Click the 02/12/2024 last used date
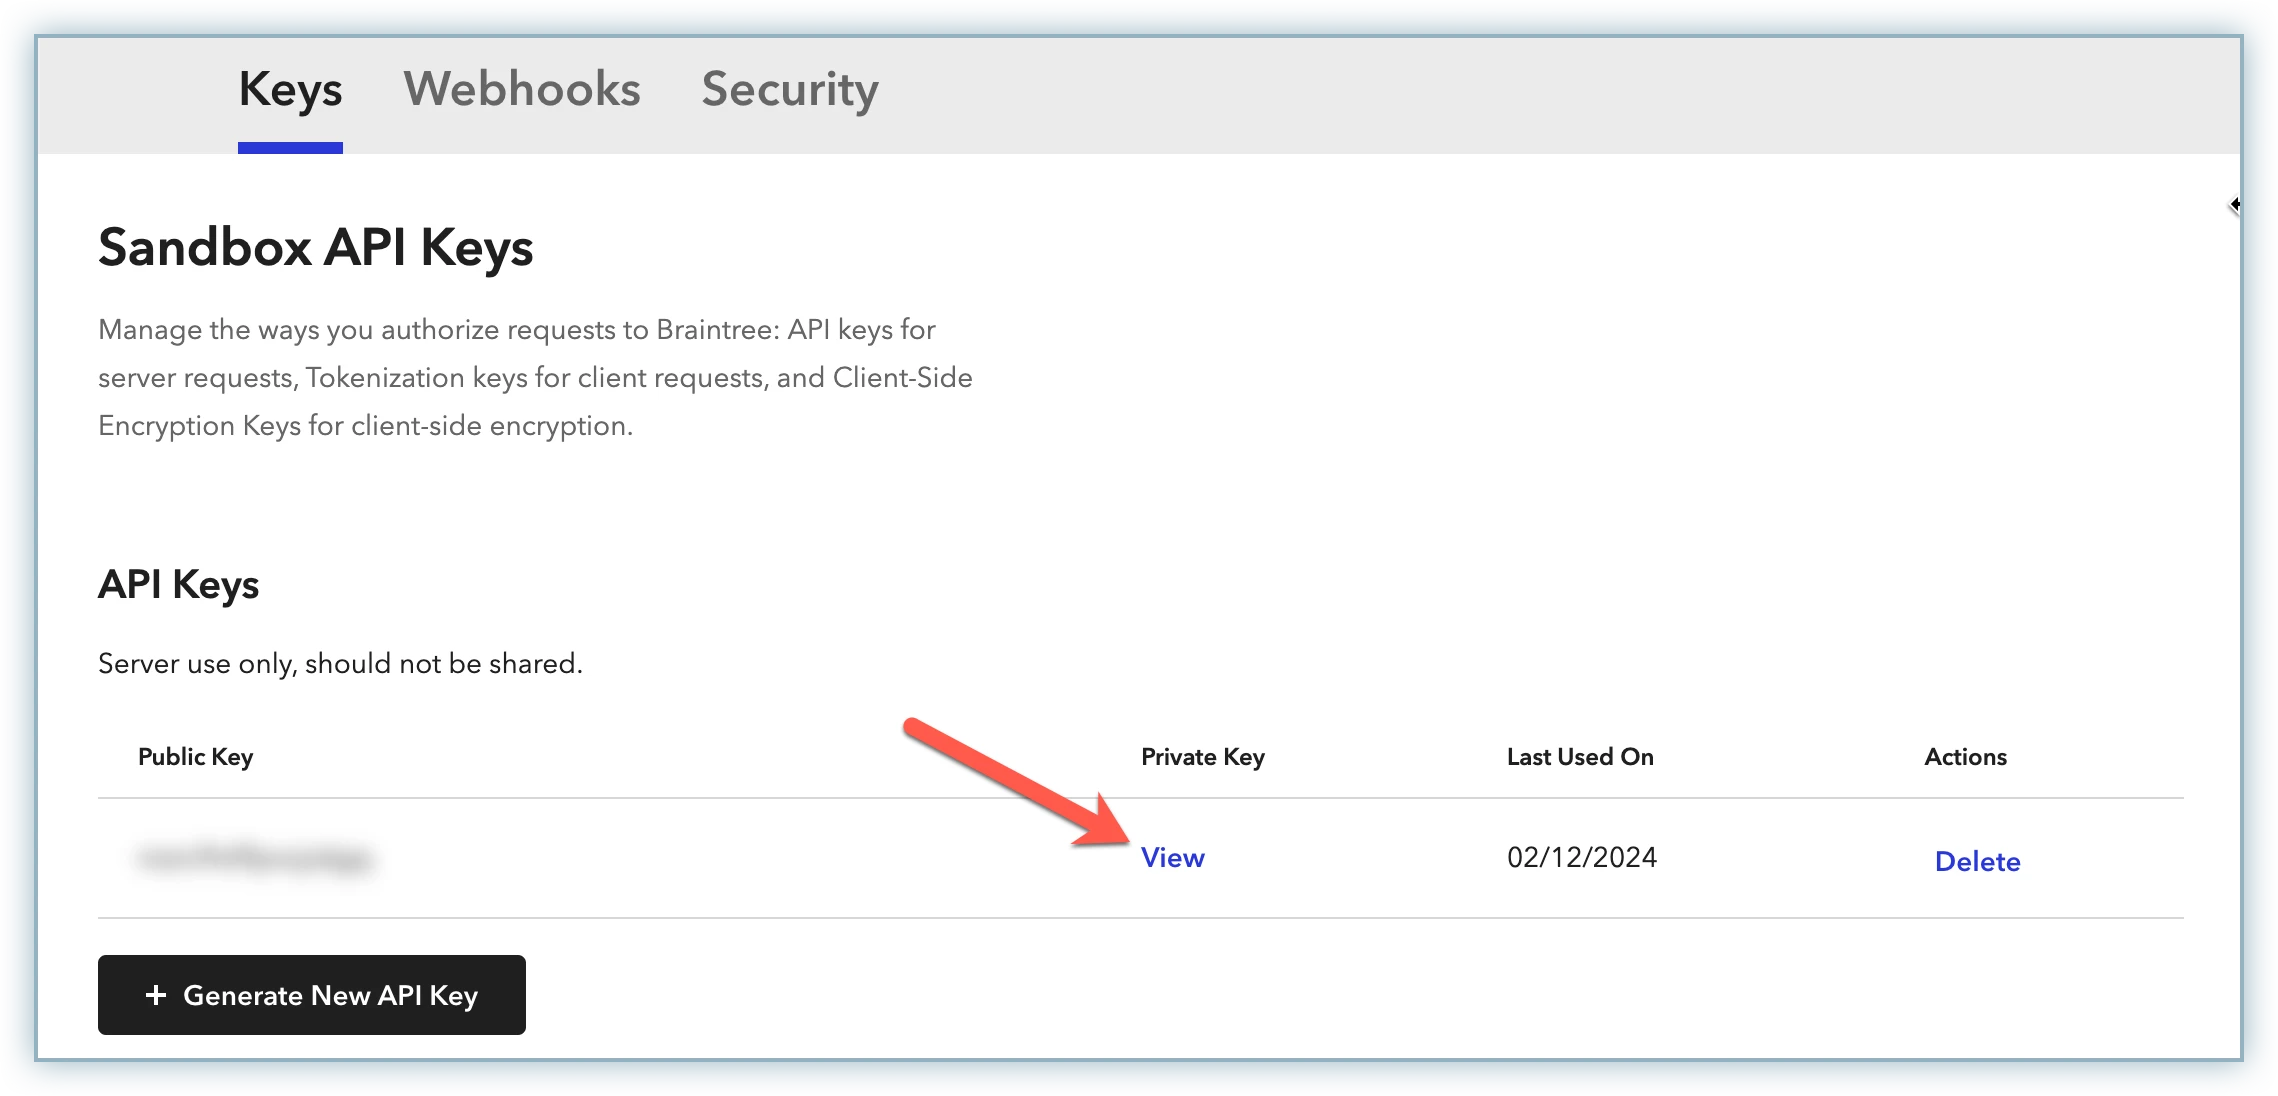2278x1096 pixels. (1581, 858)
